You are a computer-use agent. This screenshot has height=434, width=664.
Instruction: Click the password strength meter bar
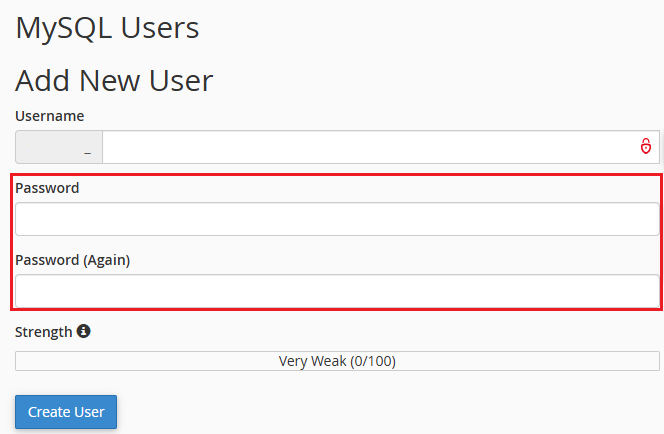tap(337, 361)
